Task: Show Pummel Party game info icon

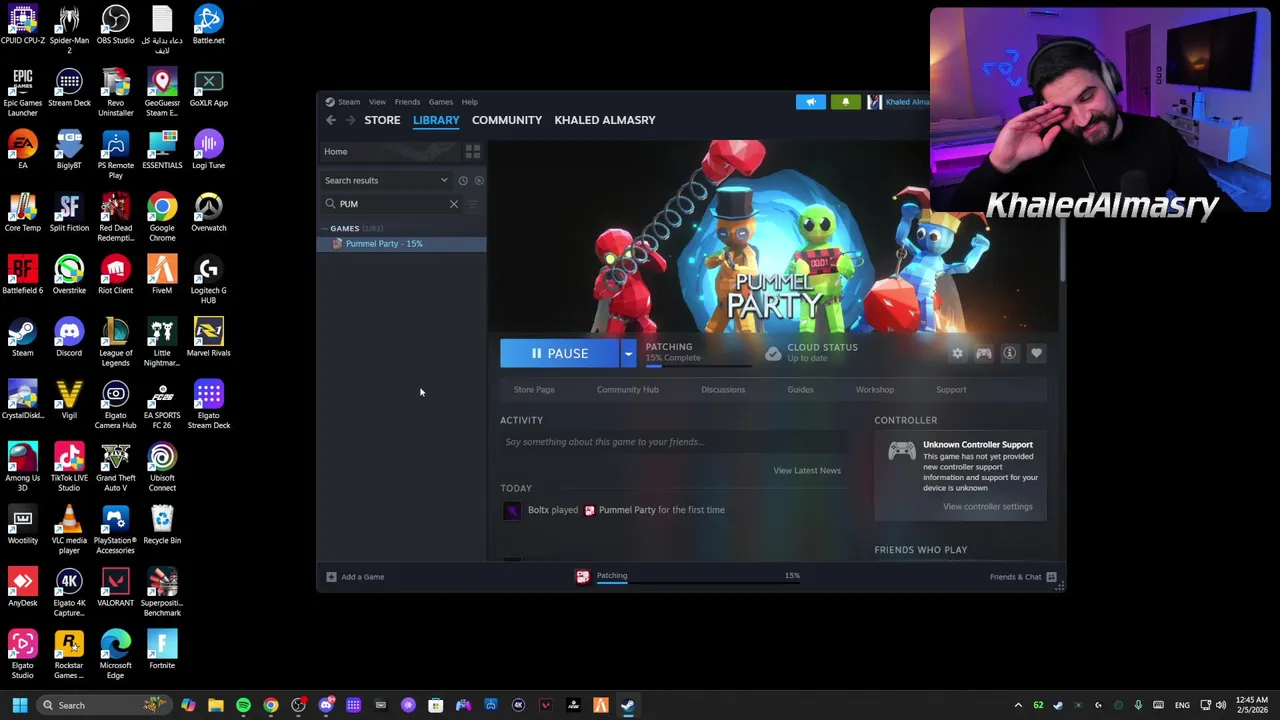Action: coord(1010,353)
